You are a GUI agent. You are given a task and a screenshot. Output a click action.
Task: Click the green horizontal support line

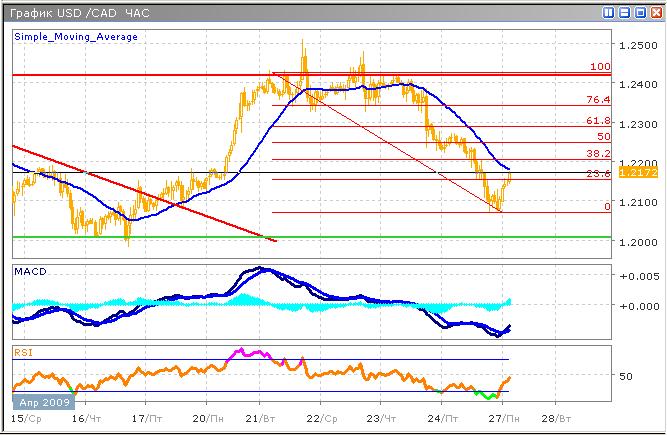tap(300, 237)
